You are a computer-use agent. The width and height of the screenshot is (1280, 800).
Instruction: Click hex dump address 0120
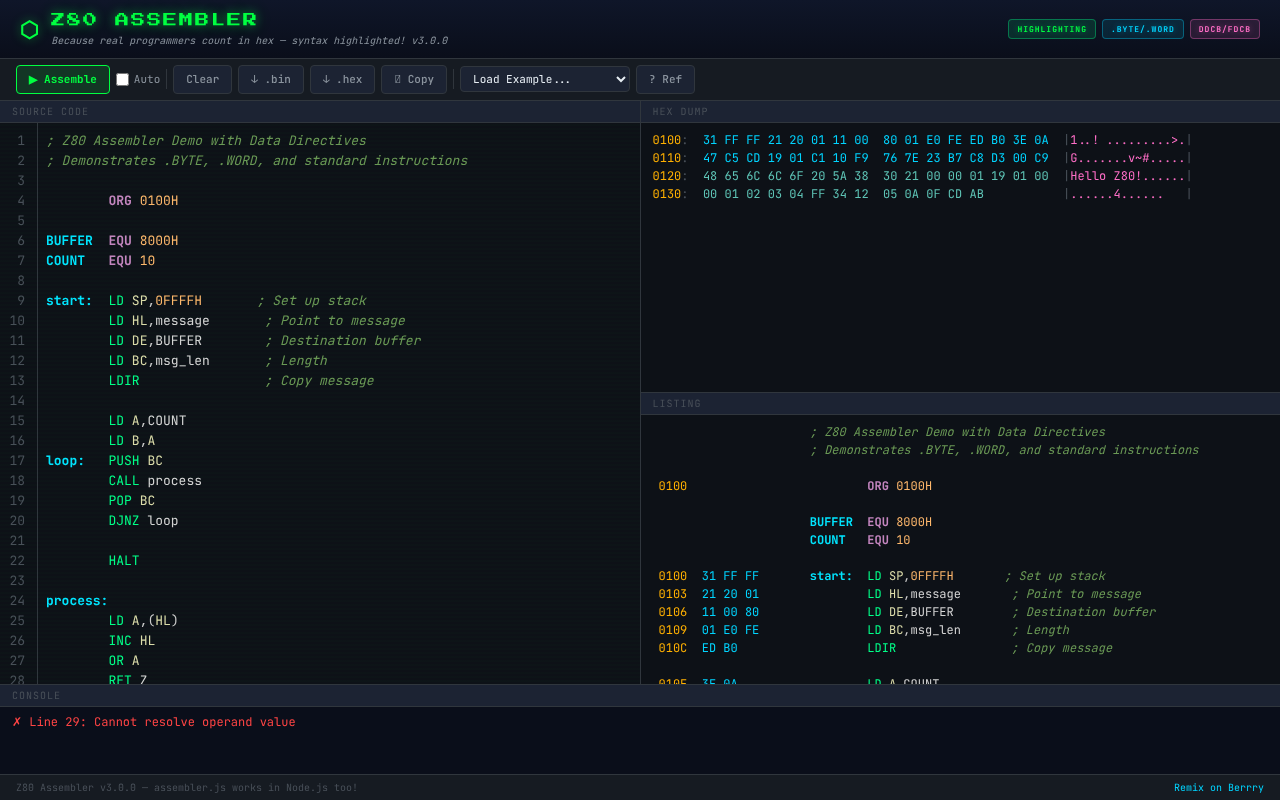click(x=667, y=176)
